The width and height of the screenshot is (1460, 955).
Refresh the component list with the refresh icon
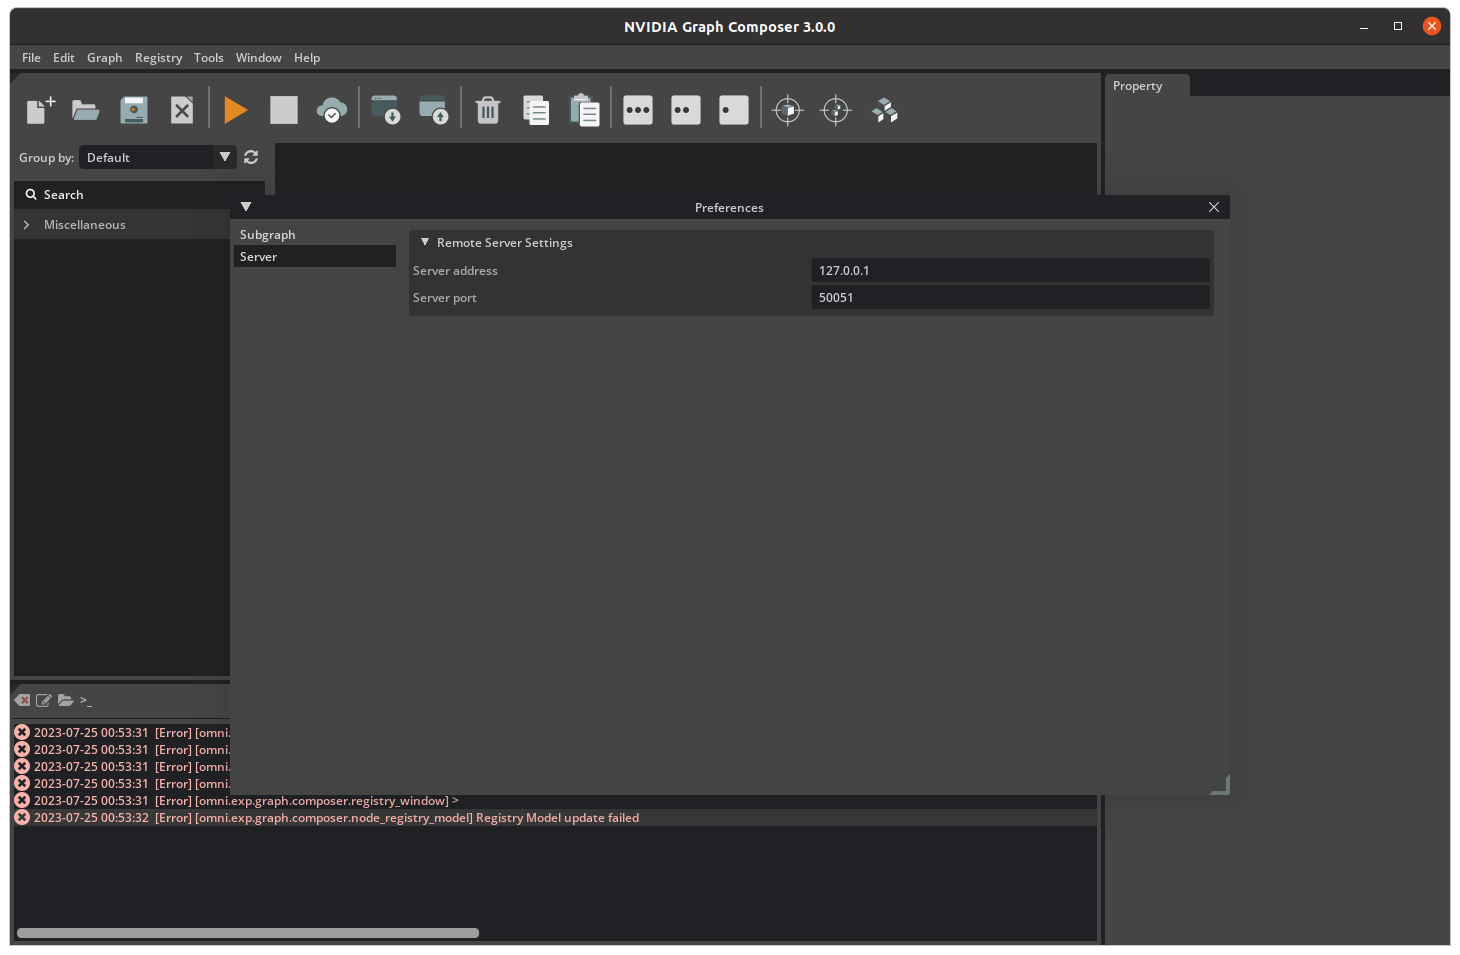(251, 157)
